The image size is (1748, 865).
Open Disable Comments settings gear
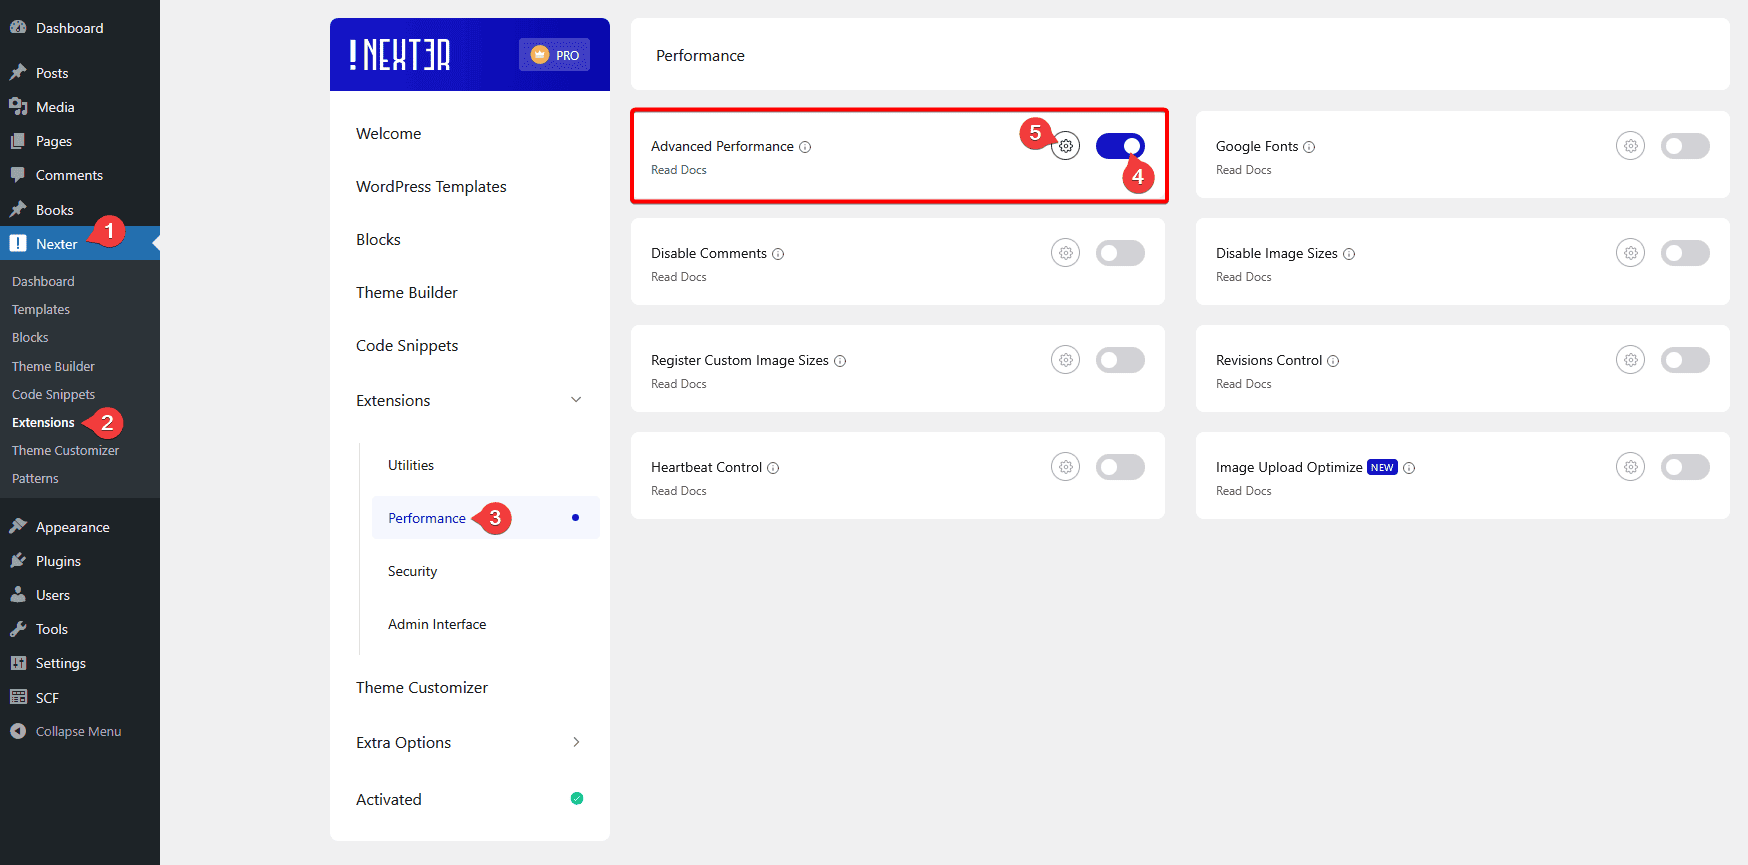pos(1066,253)
